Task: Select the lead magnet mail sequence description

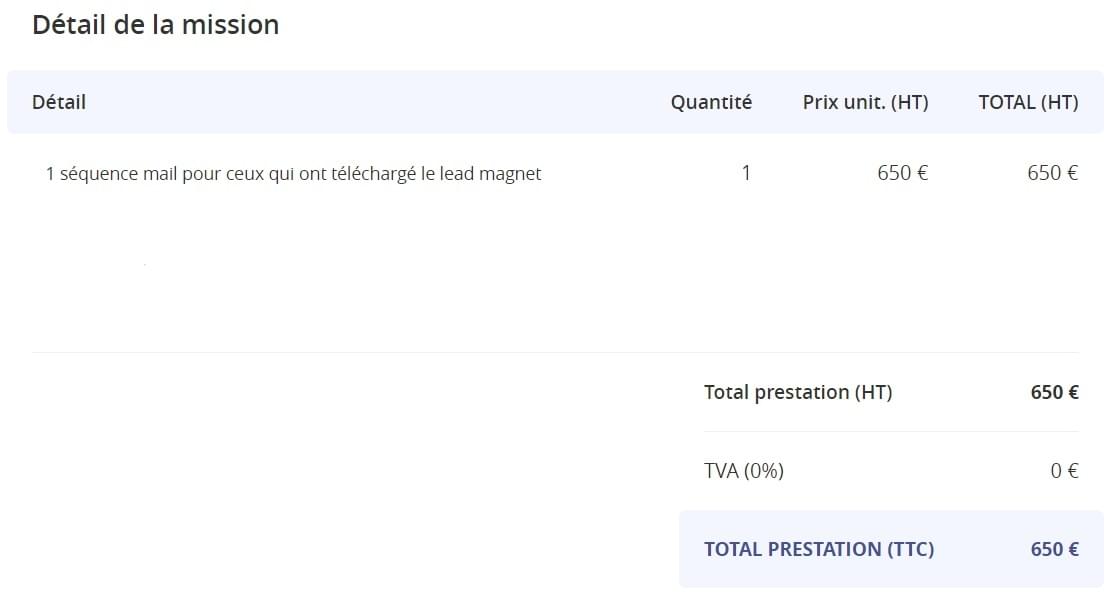Action: (x=294, y=174)
